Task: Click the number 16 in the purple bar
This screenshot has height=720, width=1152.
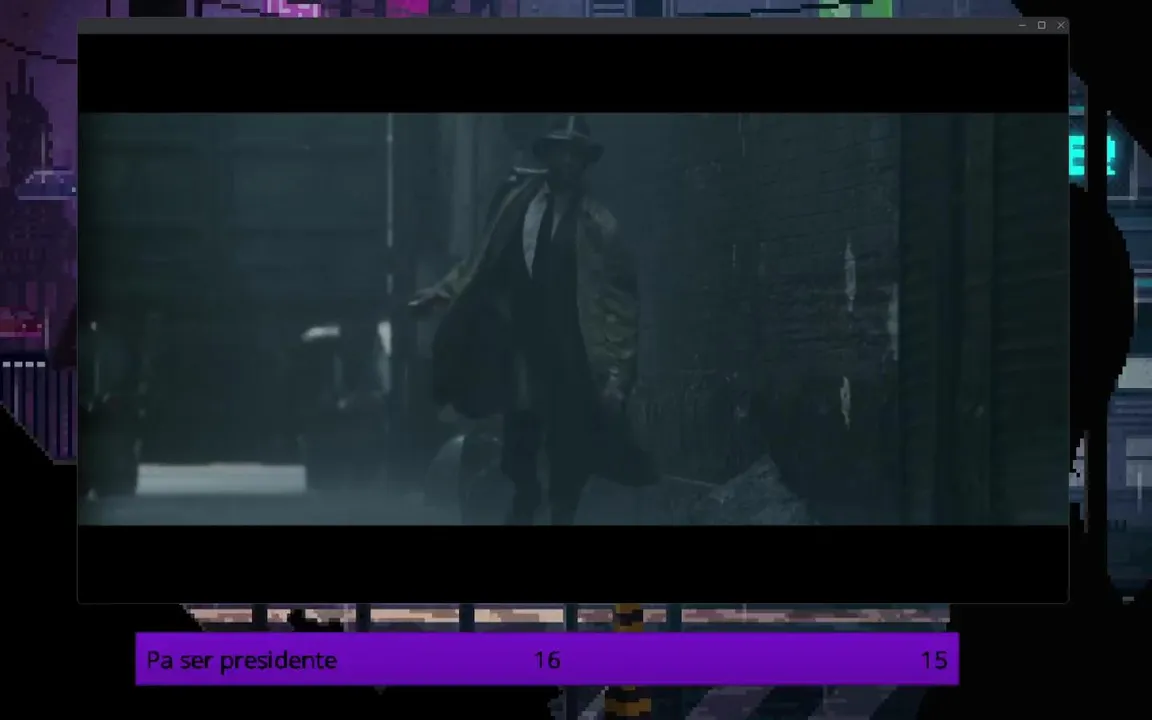Action: 547,660
